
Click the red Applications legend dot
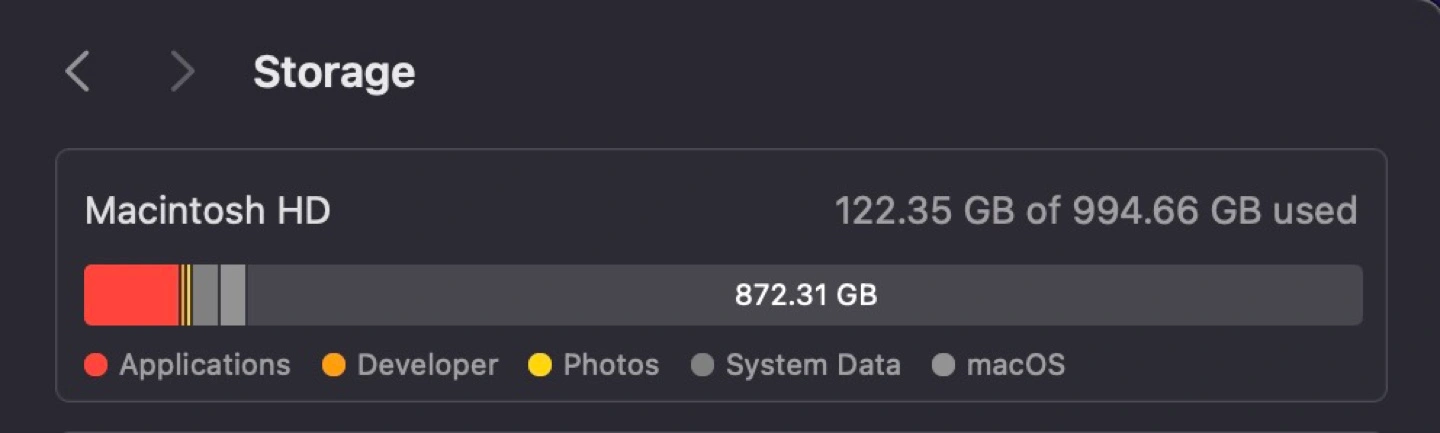click(x=96, y=366)
